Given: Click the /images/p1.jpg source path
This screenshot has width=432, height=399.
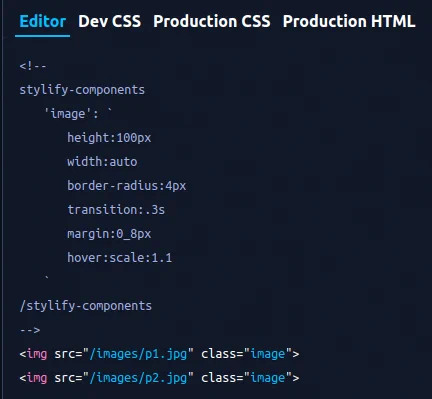Looking at the screenshot, I should tap(138, 354).
